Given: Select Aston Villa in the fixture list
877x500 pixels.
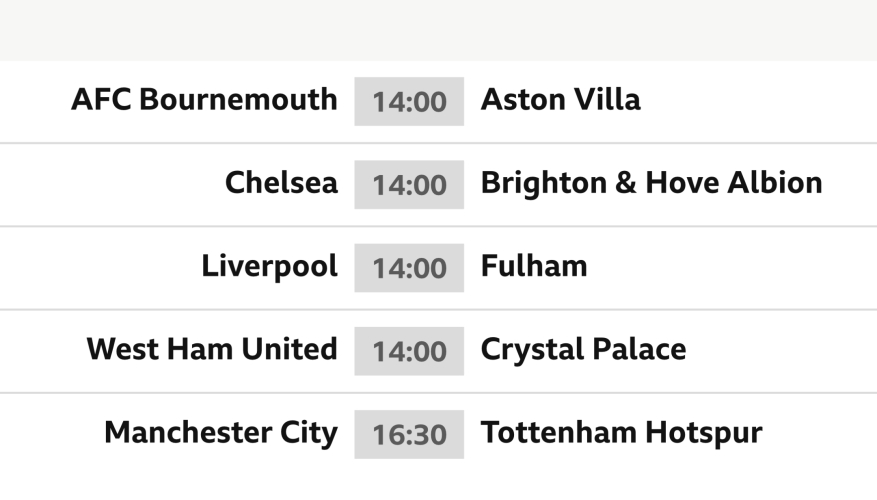Looking at the screenshot, I should tap(560, 100).
